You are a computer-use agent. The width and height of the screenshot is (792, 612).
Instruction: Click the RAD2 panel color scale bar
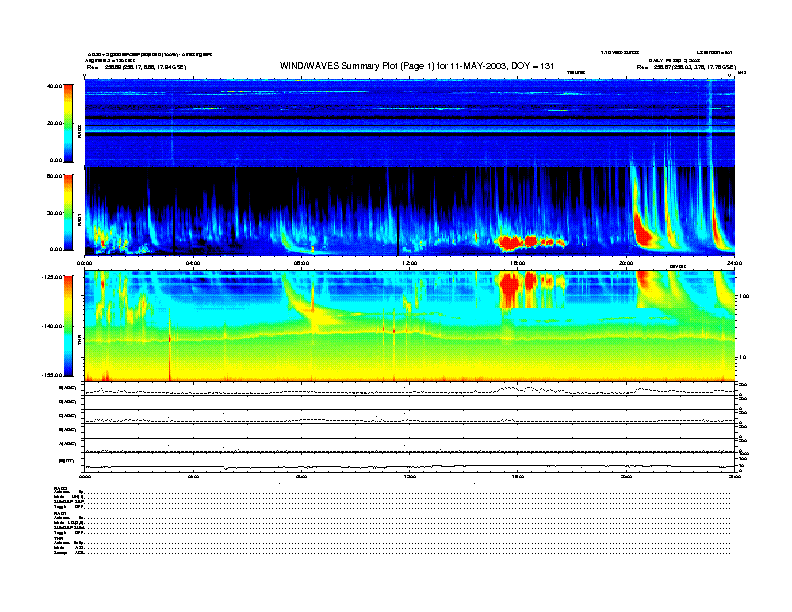68,123
